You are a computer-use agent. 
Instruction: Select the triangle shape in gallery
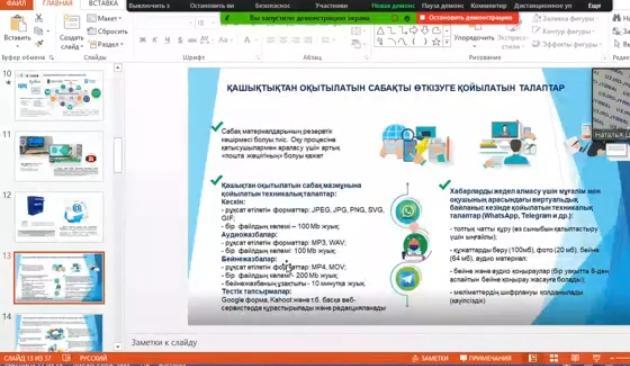pyautogui.click(x=380, y=31)
